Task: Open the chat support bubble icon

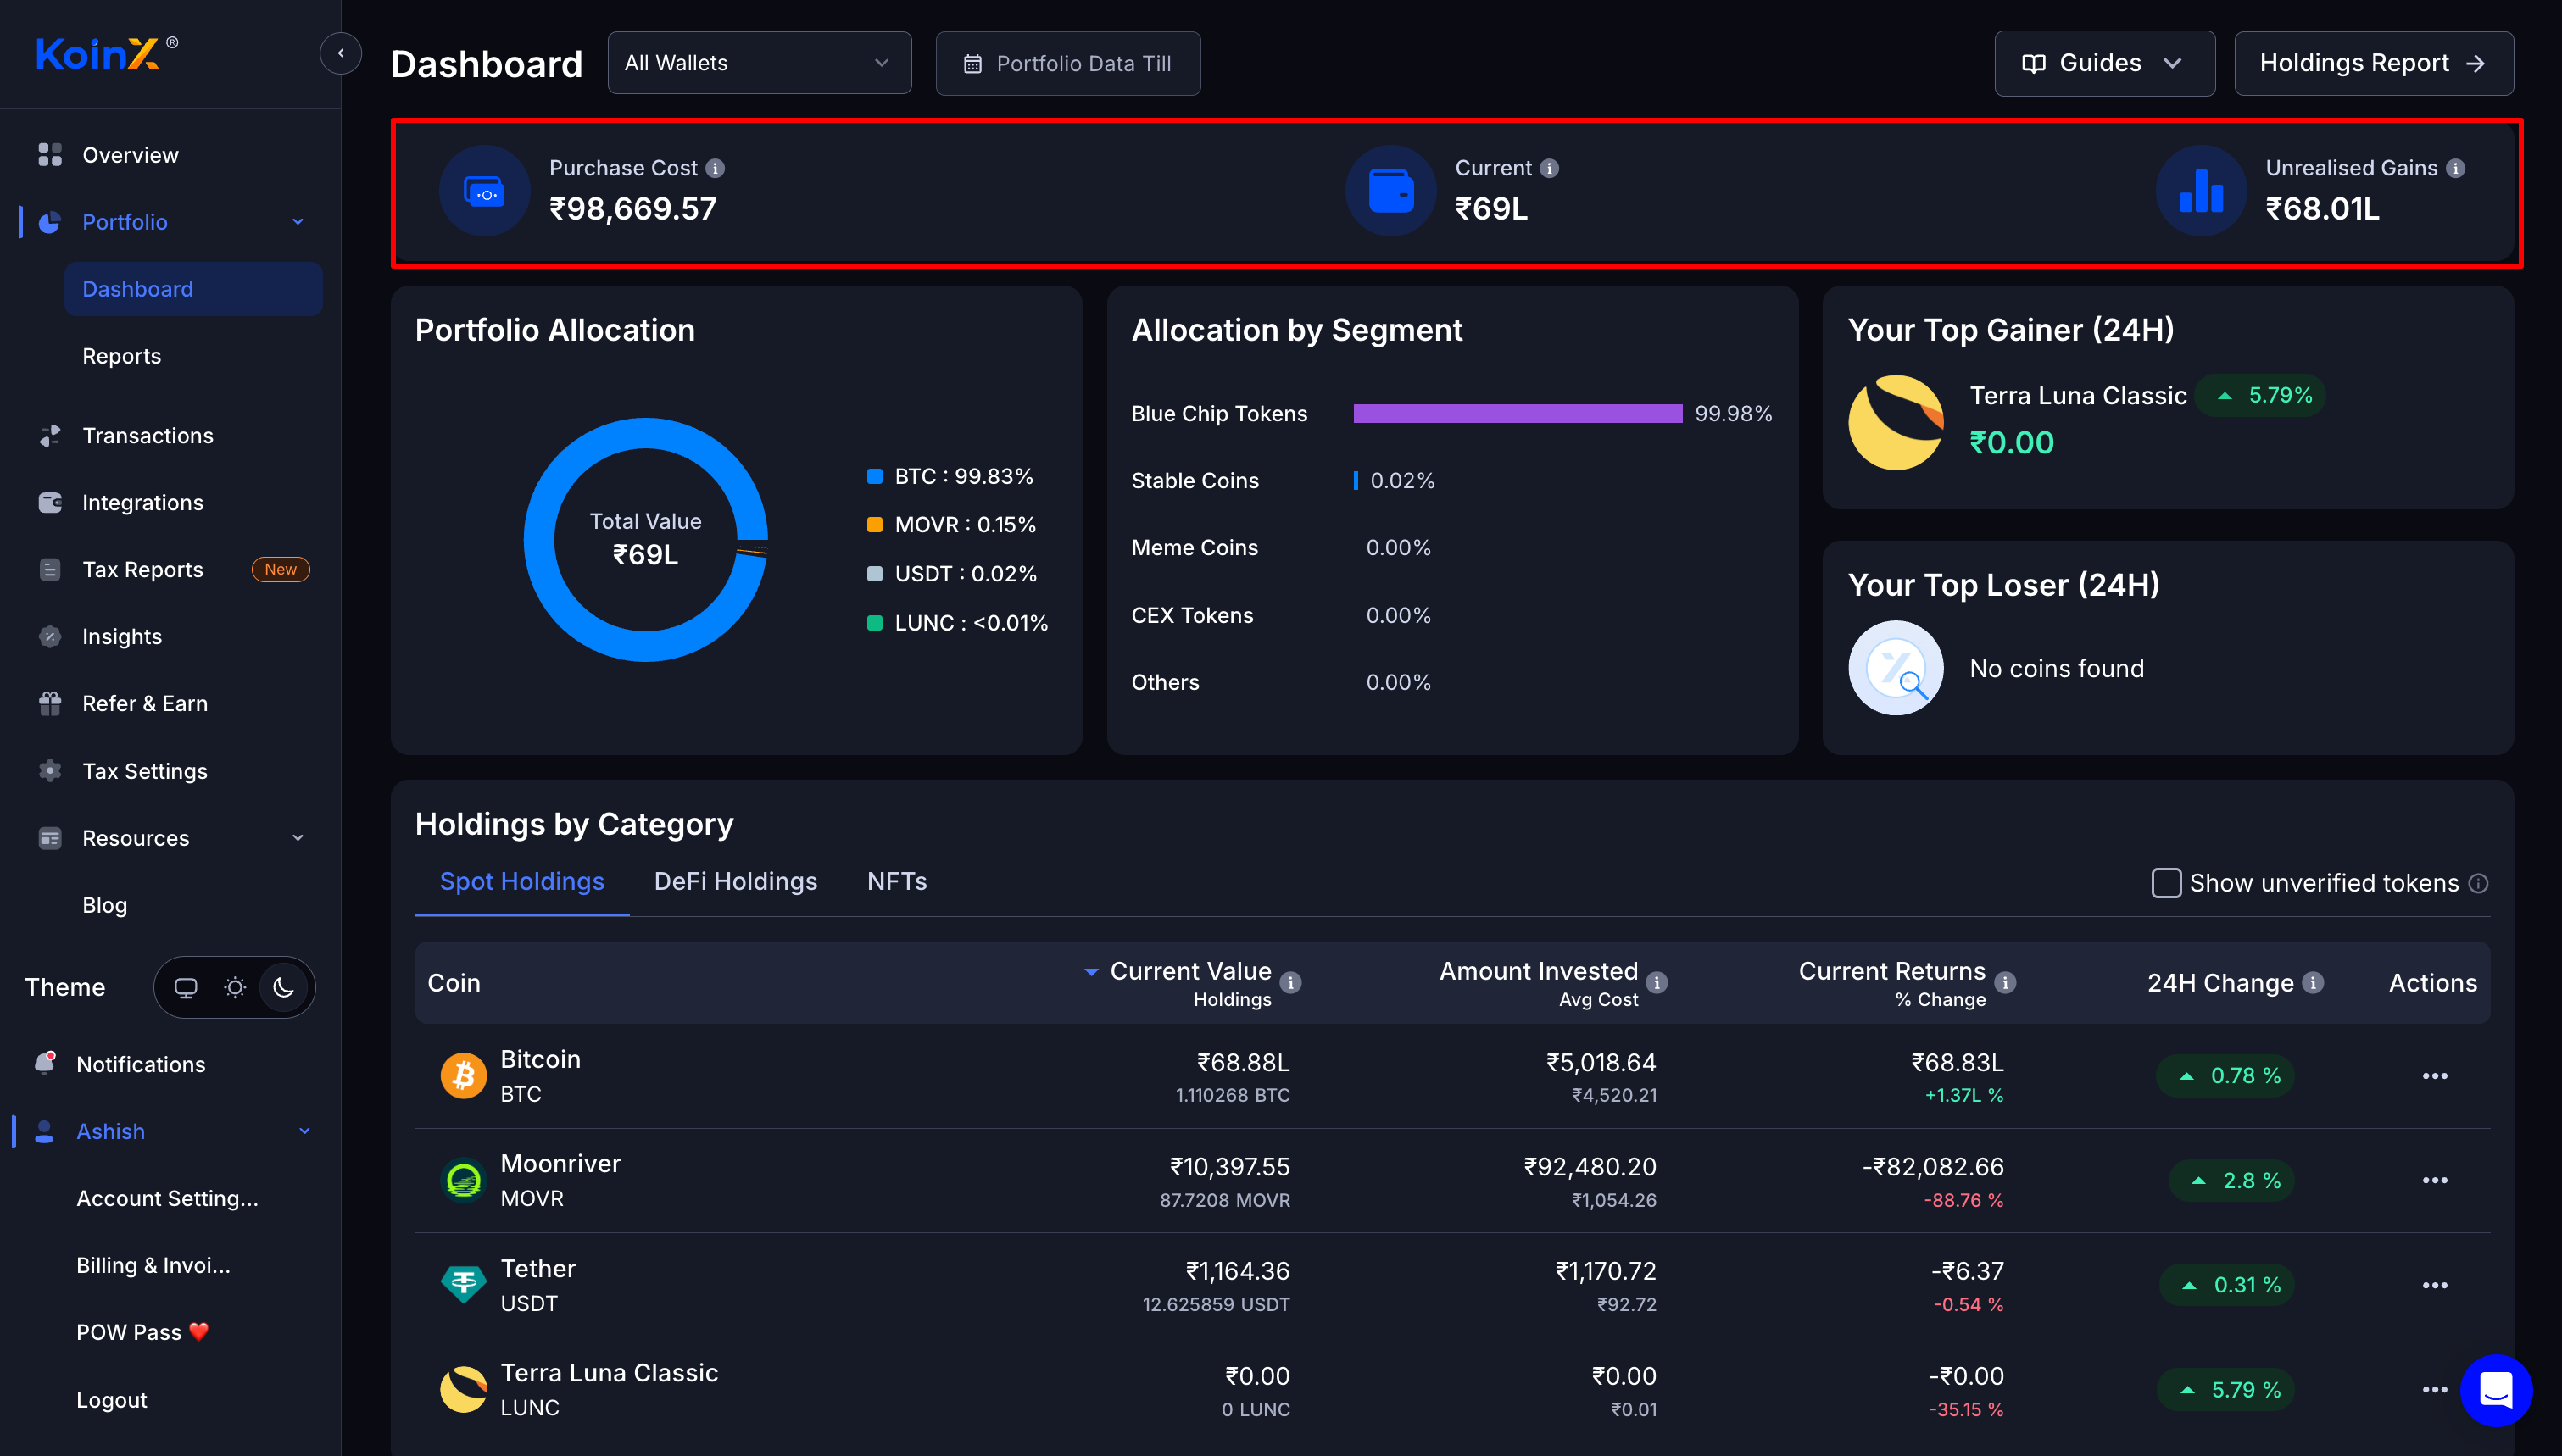Action: coord(2496,1389)
